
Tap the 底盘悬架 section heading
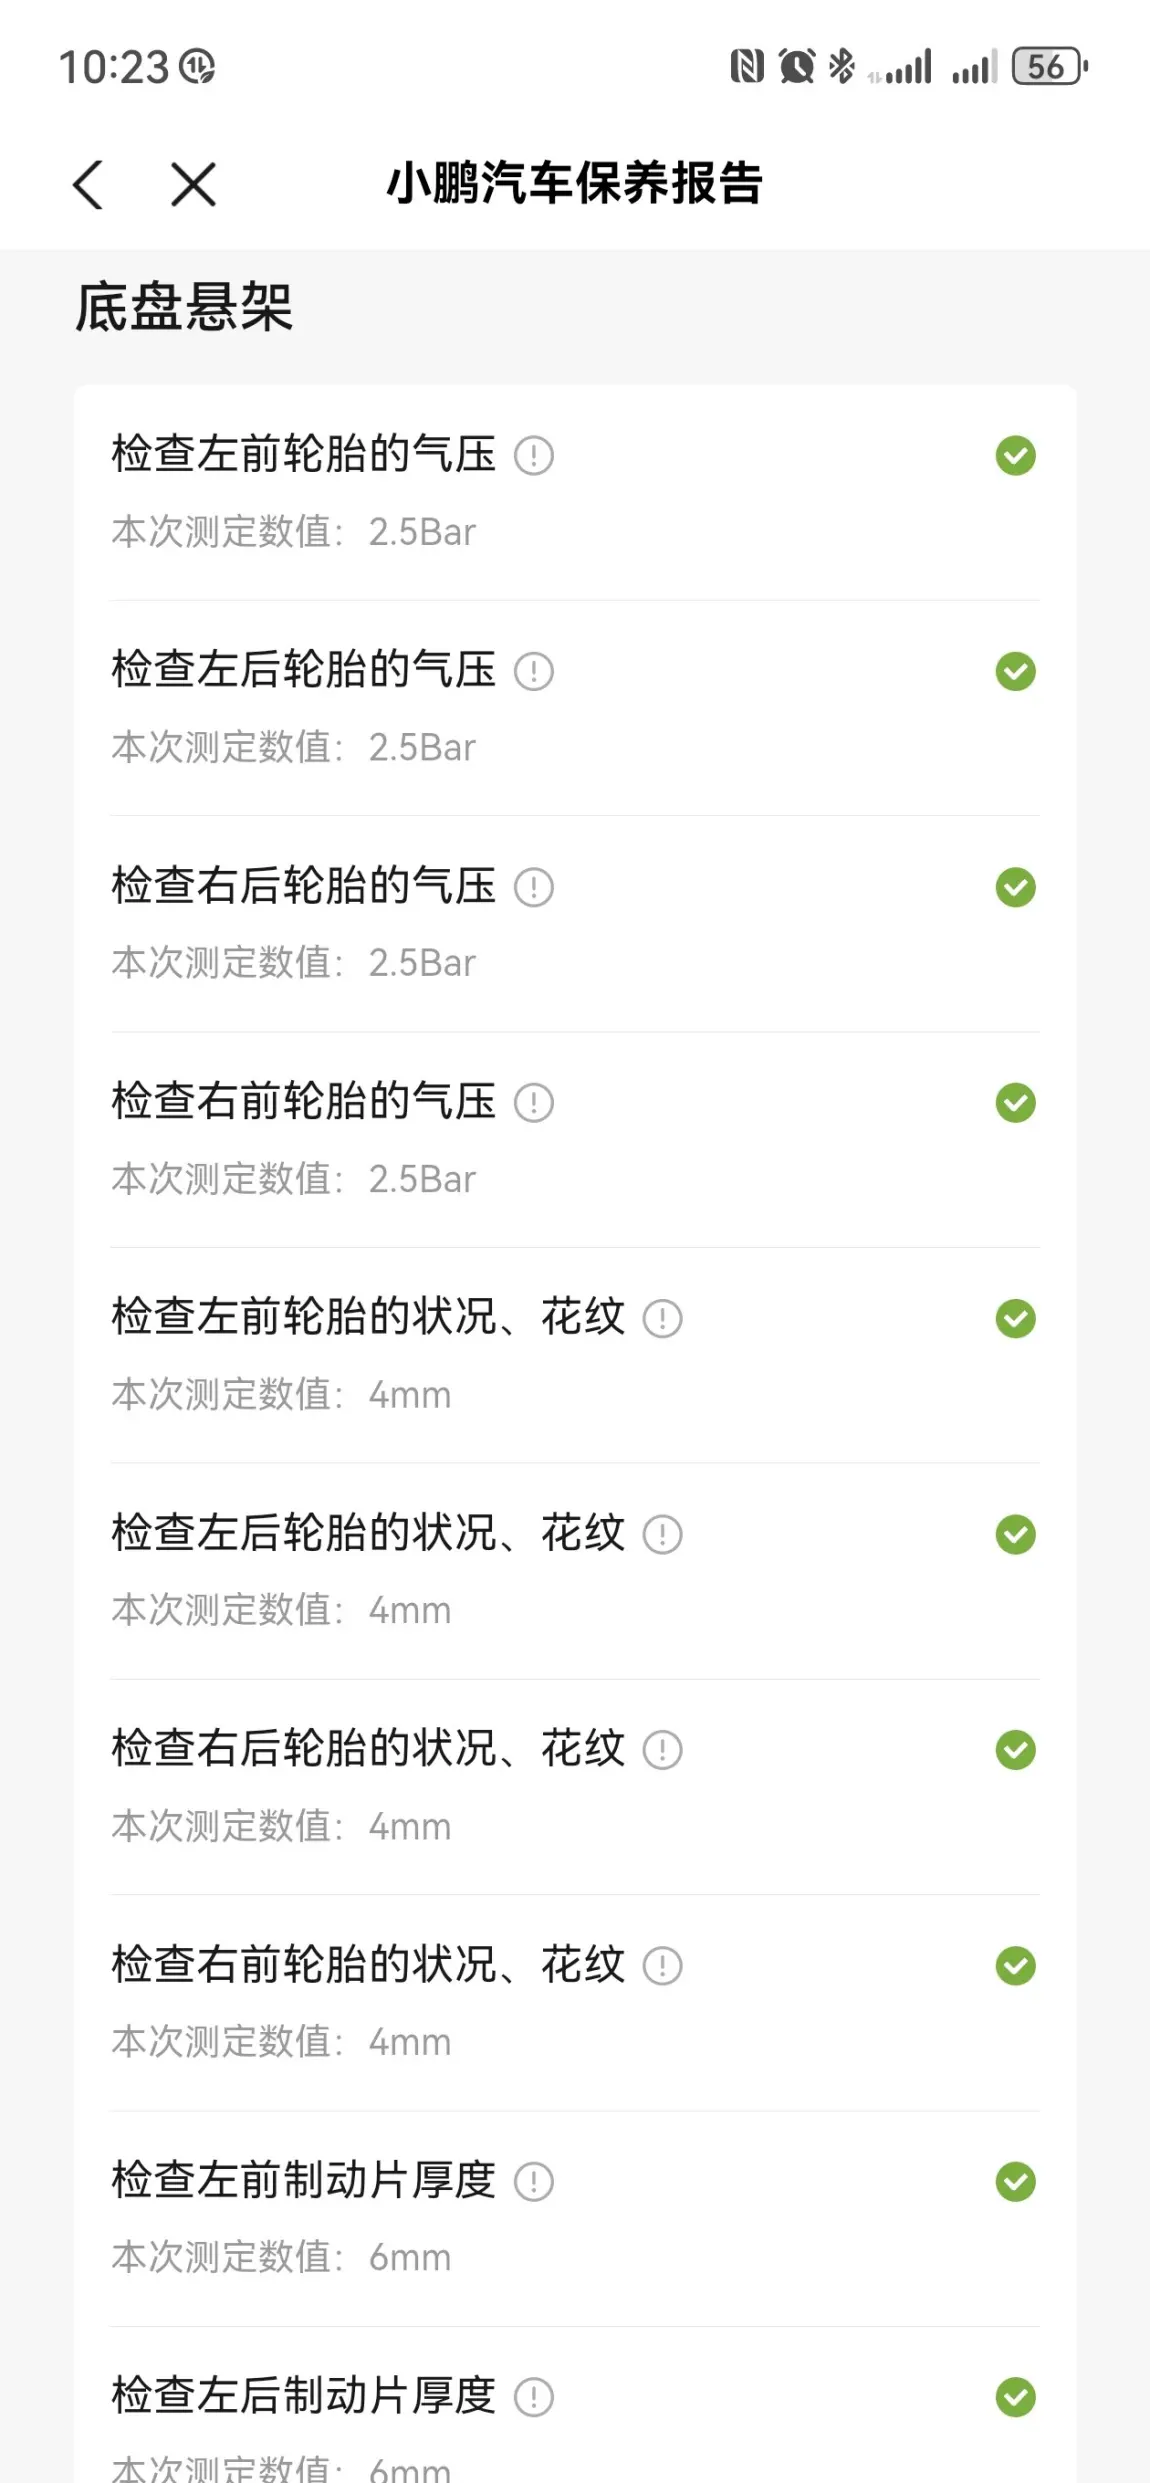pyautogui.click(x=184, y=307)
